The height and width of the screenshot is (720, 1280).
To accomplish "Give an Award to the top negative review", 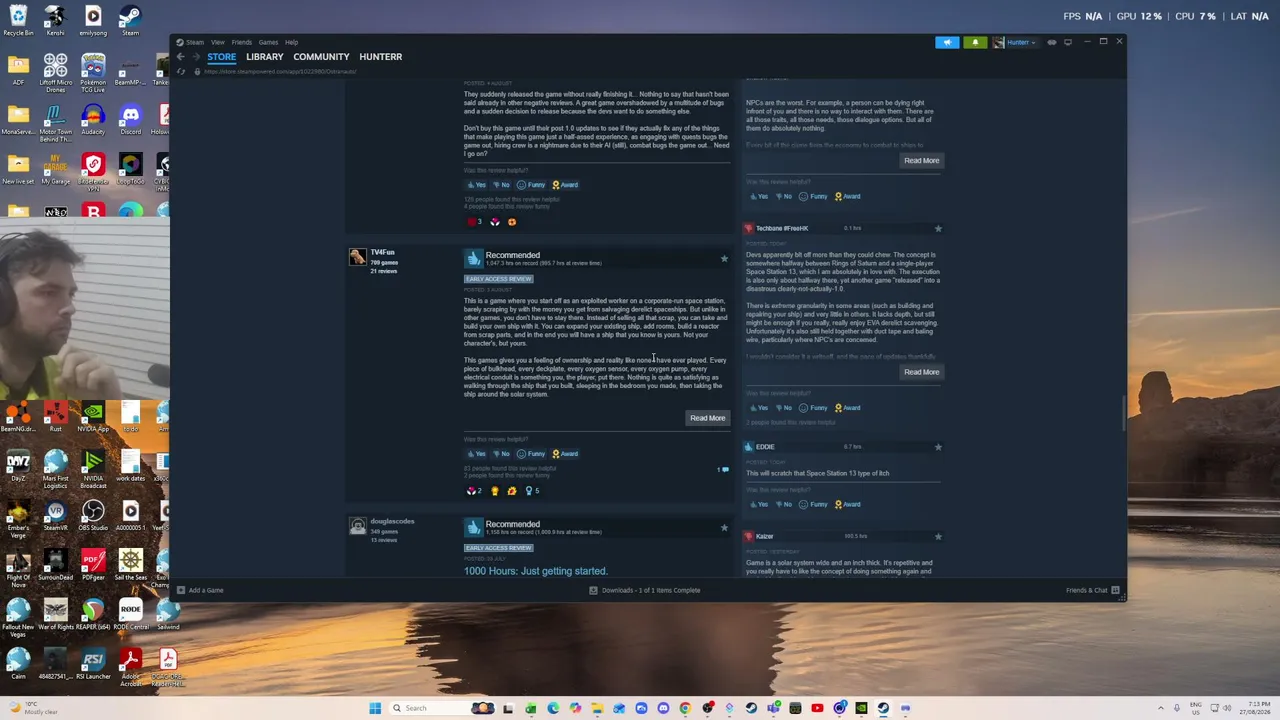I will [565, 185].
